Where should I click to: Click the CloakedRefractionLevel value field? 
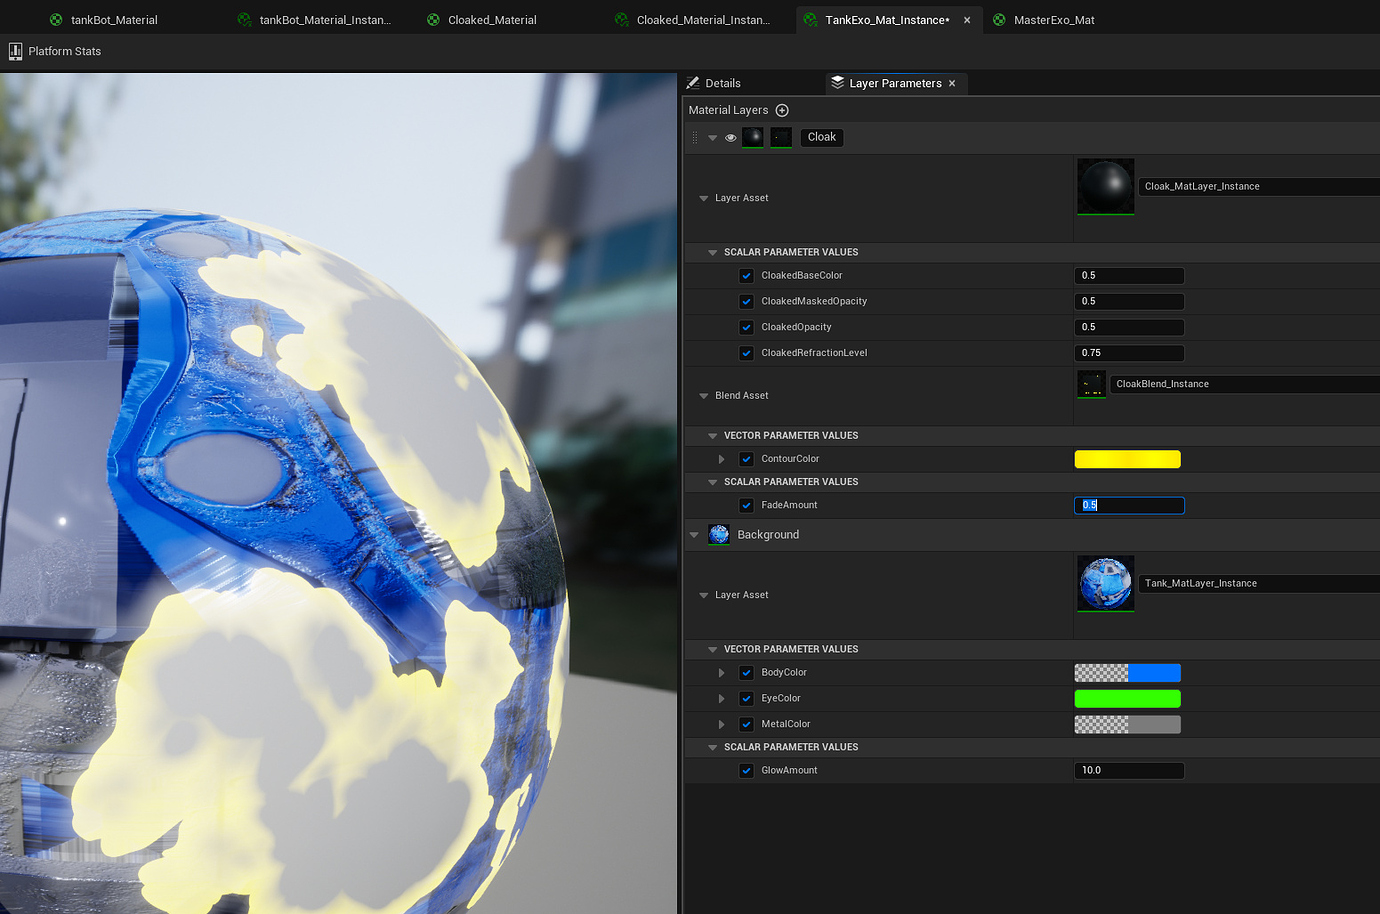tap(1128, 353)
